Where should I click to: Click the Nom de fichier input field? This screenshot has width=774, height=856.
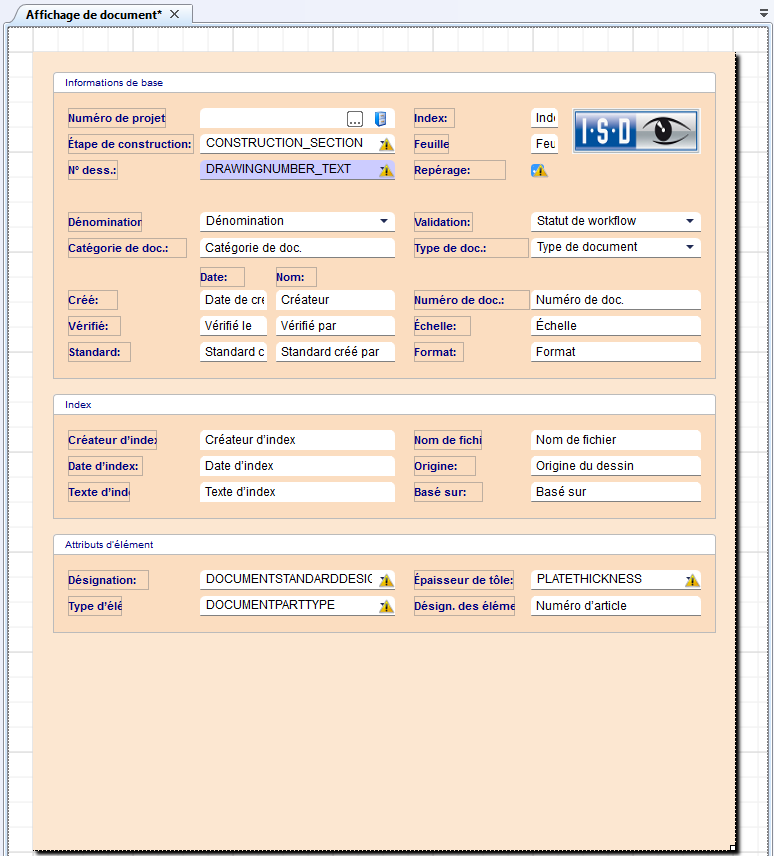[616, 440]
